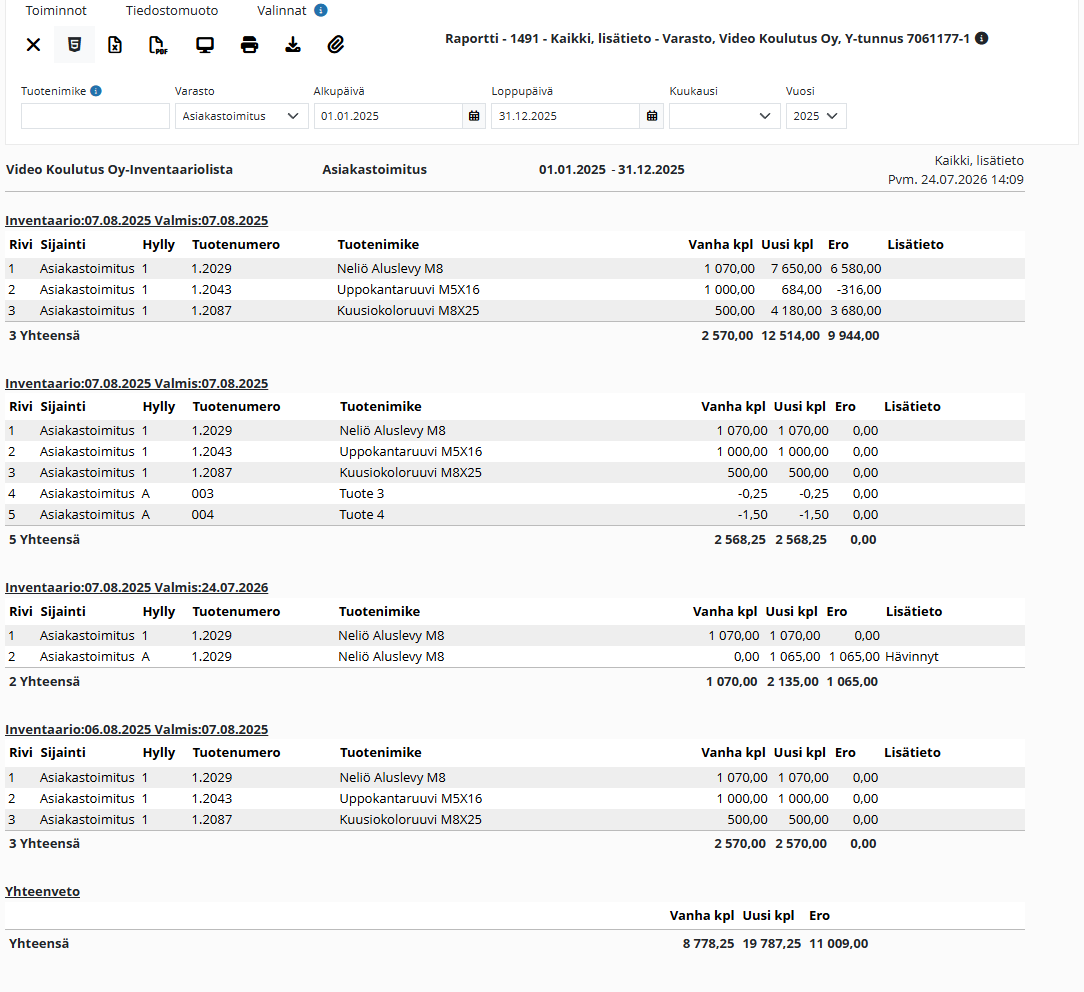Screen dimensions: 1084x992
Task: Show report on screen with monitor icon
Action: pyautogui.click(x=205, y=45)
